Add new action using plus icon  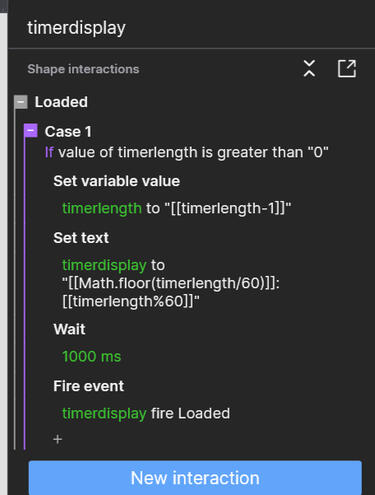click(58, 439)
